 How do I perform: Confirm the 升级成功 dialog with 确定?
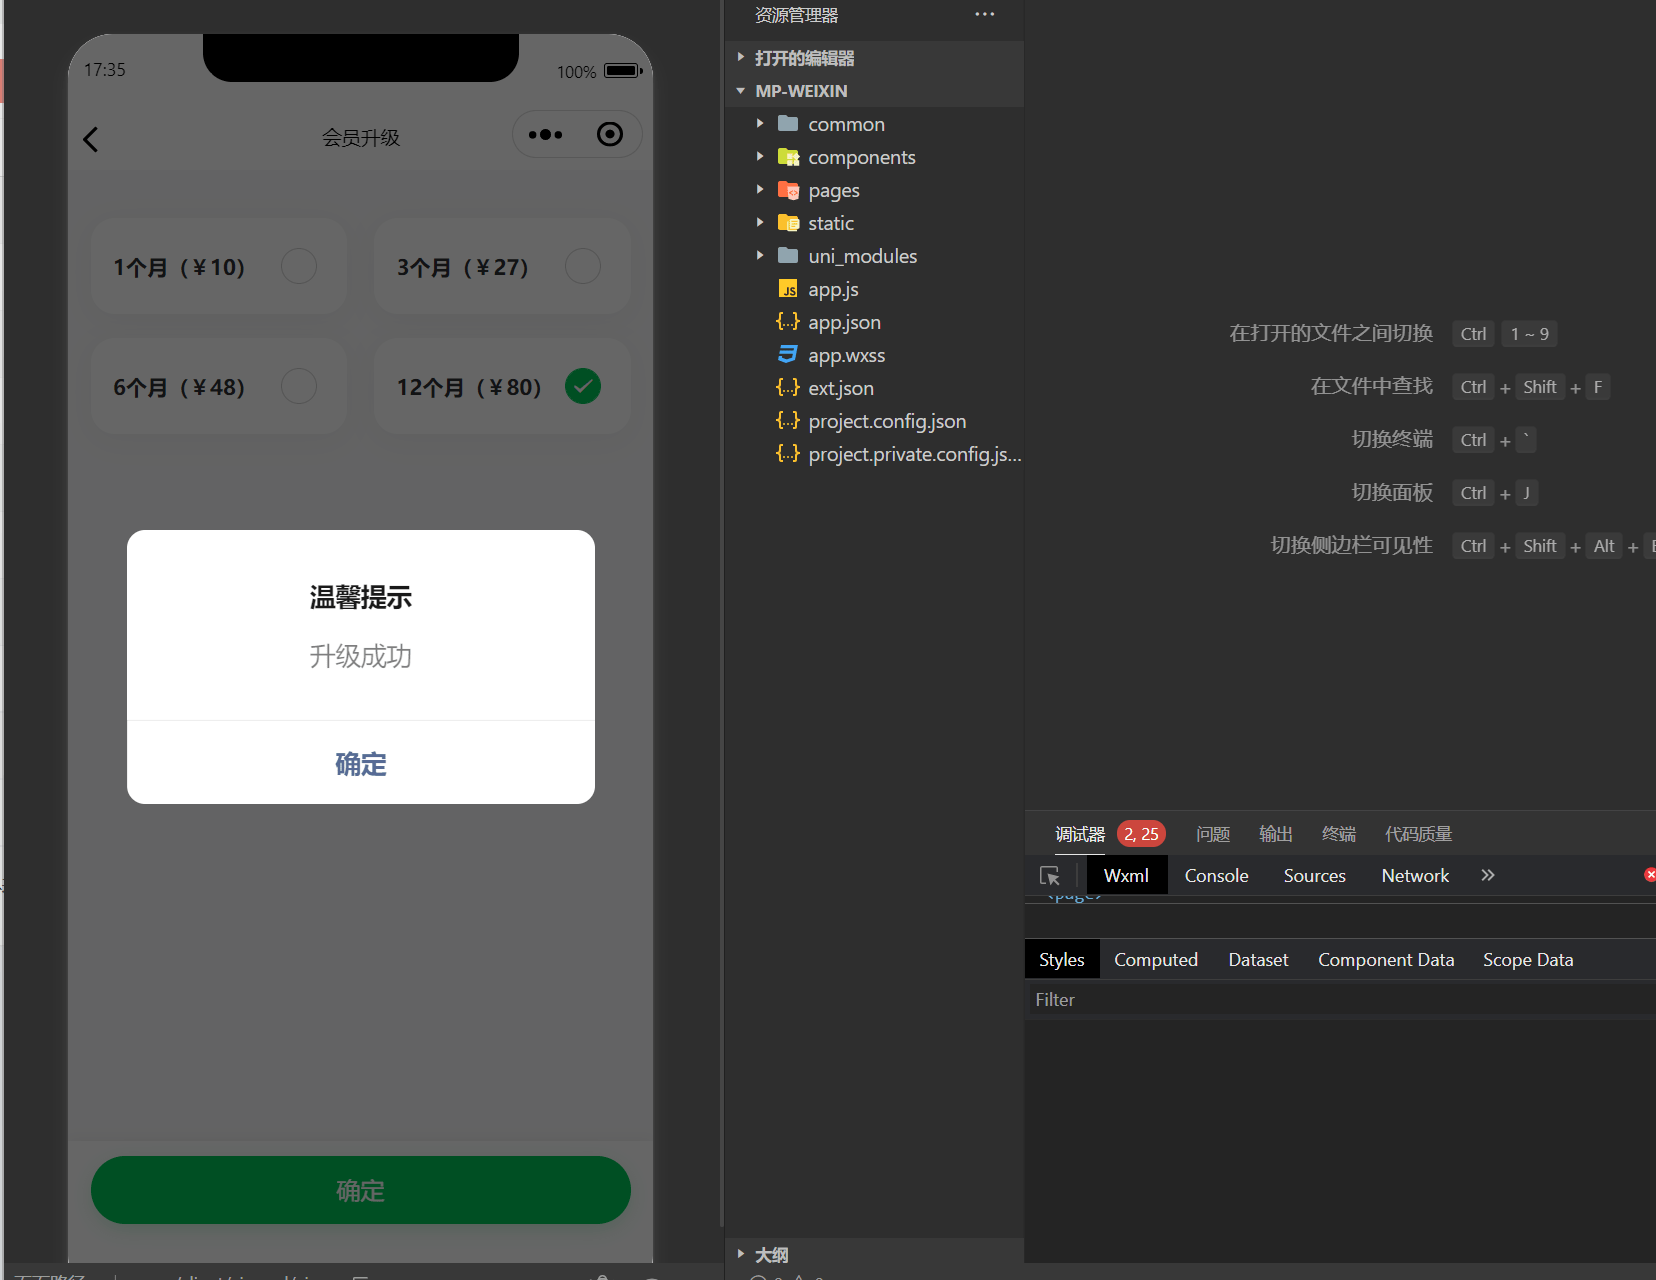pos(361,763)
